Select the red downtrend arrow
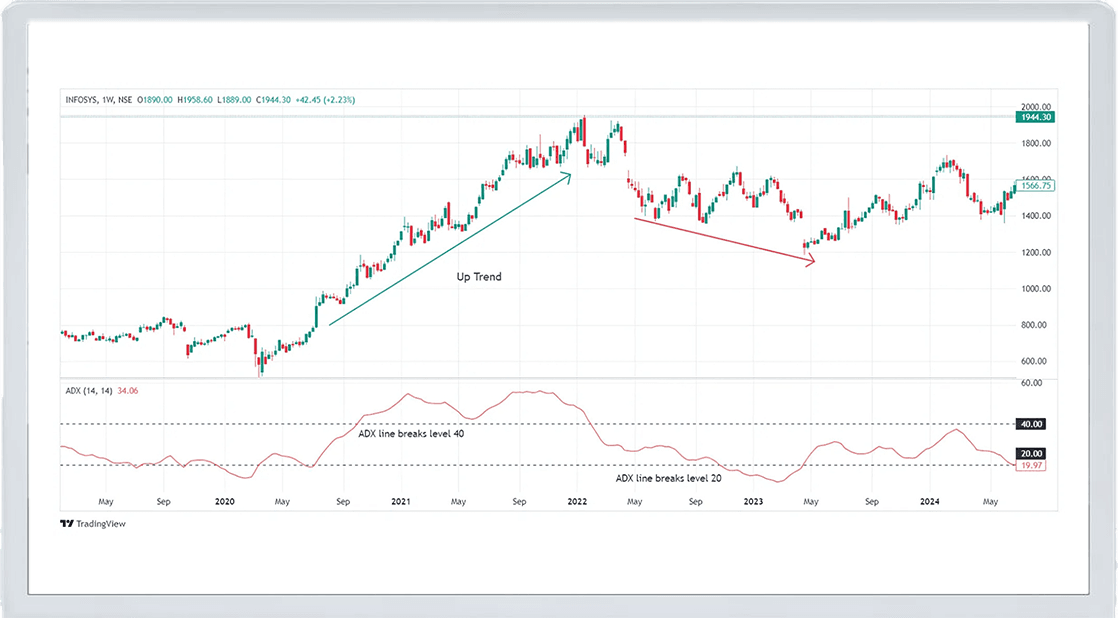 (x=725, y=241)
